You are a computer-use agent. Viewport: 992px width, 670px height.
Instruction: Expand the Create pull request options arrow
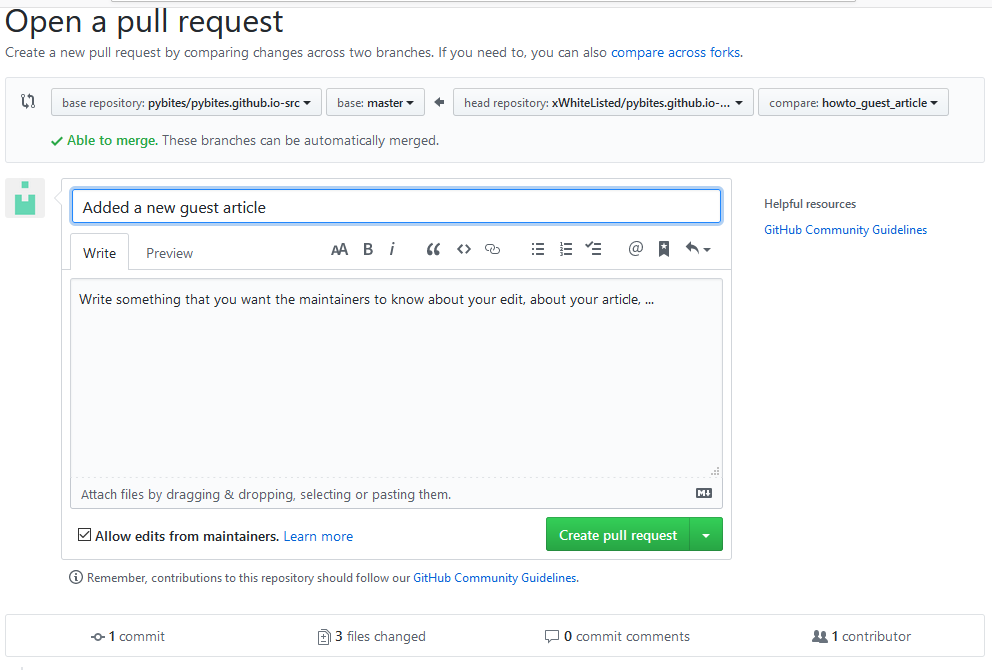click(x=706, y=534)
